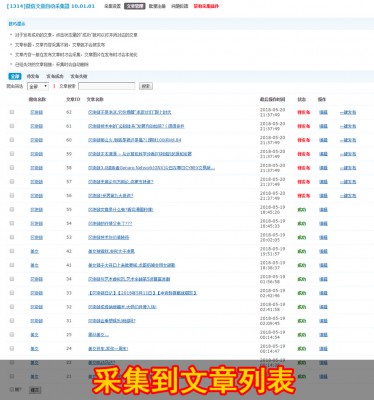Open the title link of article ID 58

click(x=151, y=168)
